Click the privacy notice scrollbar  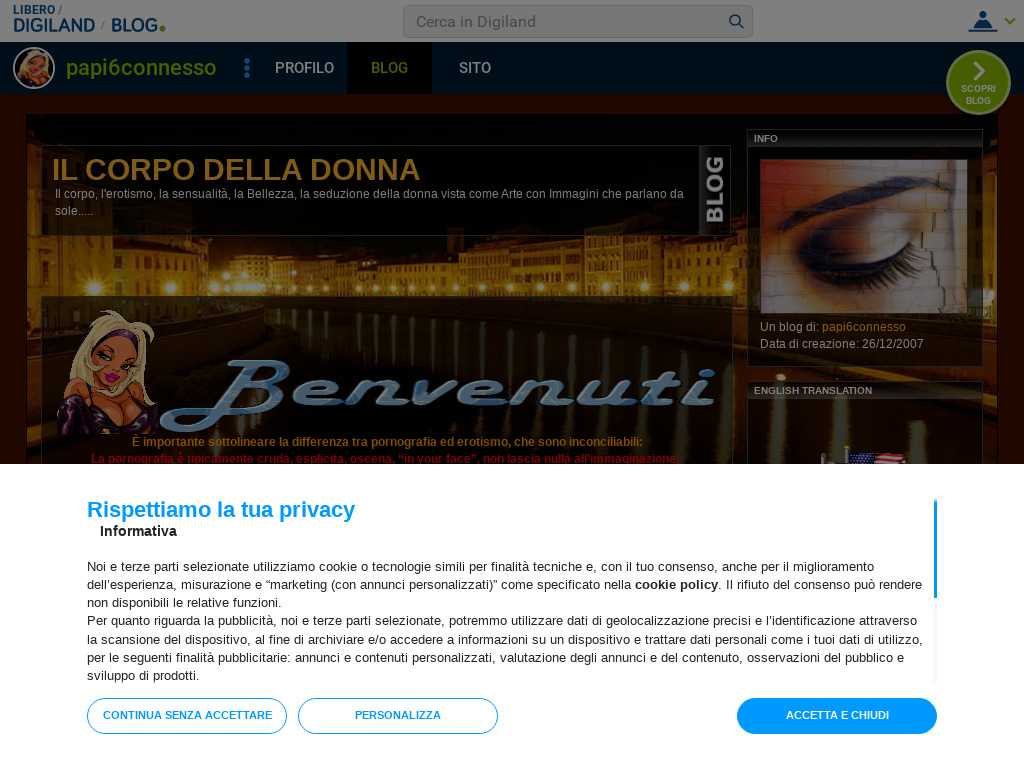tap(935, 549)
